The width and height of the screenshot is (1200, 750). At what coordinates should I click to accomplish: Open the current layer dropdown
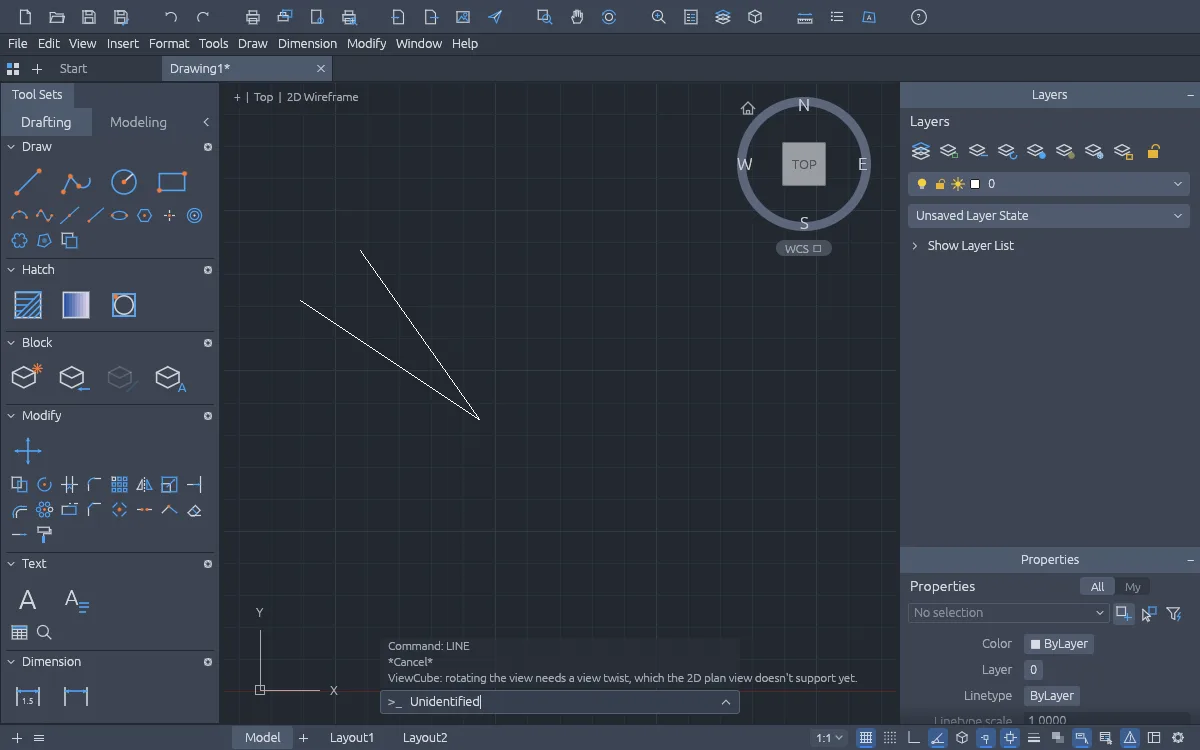1049,184
